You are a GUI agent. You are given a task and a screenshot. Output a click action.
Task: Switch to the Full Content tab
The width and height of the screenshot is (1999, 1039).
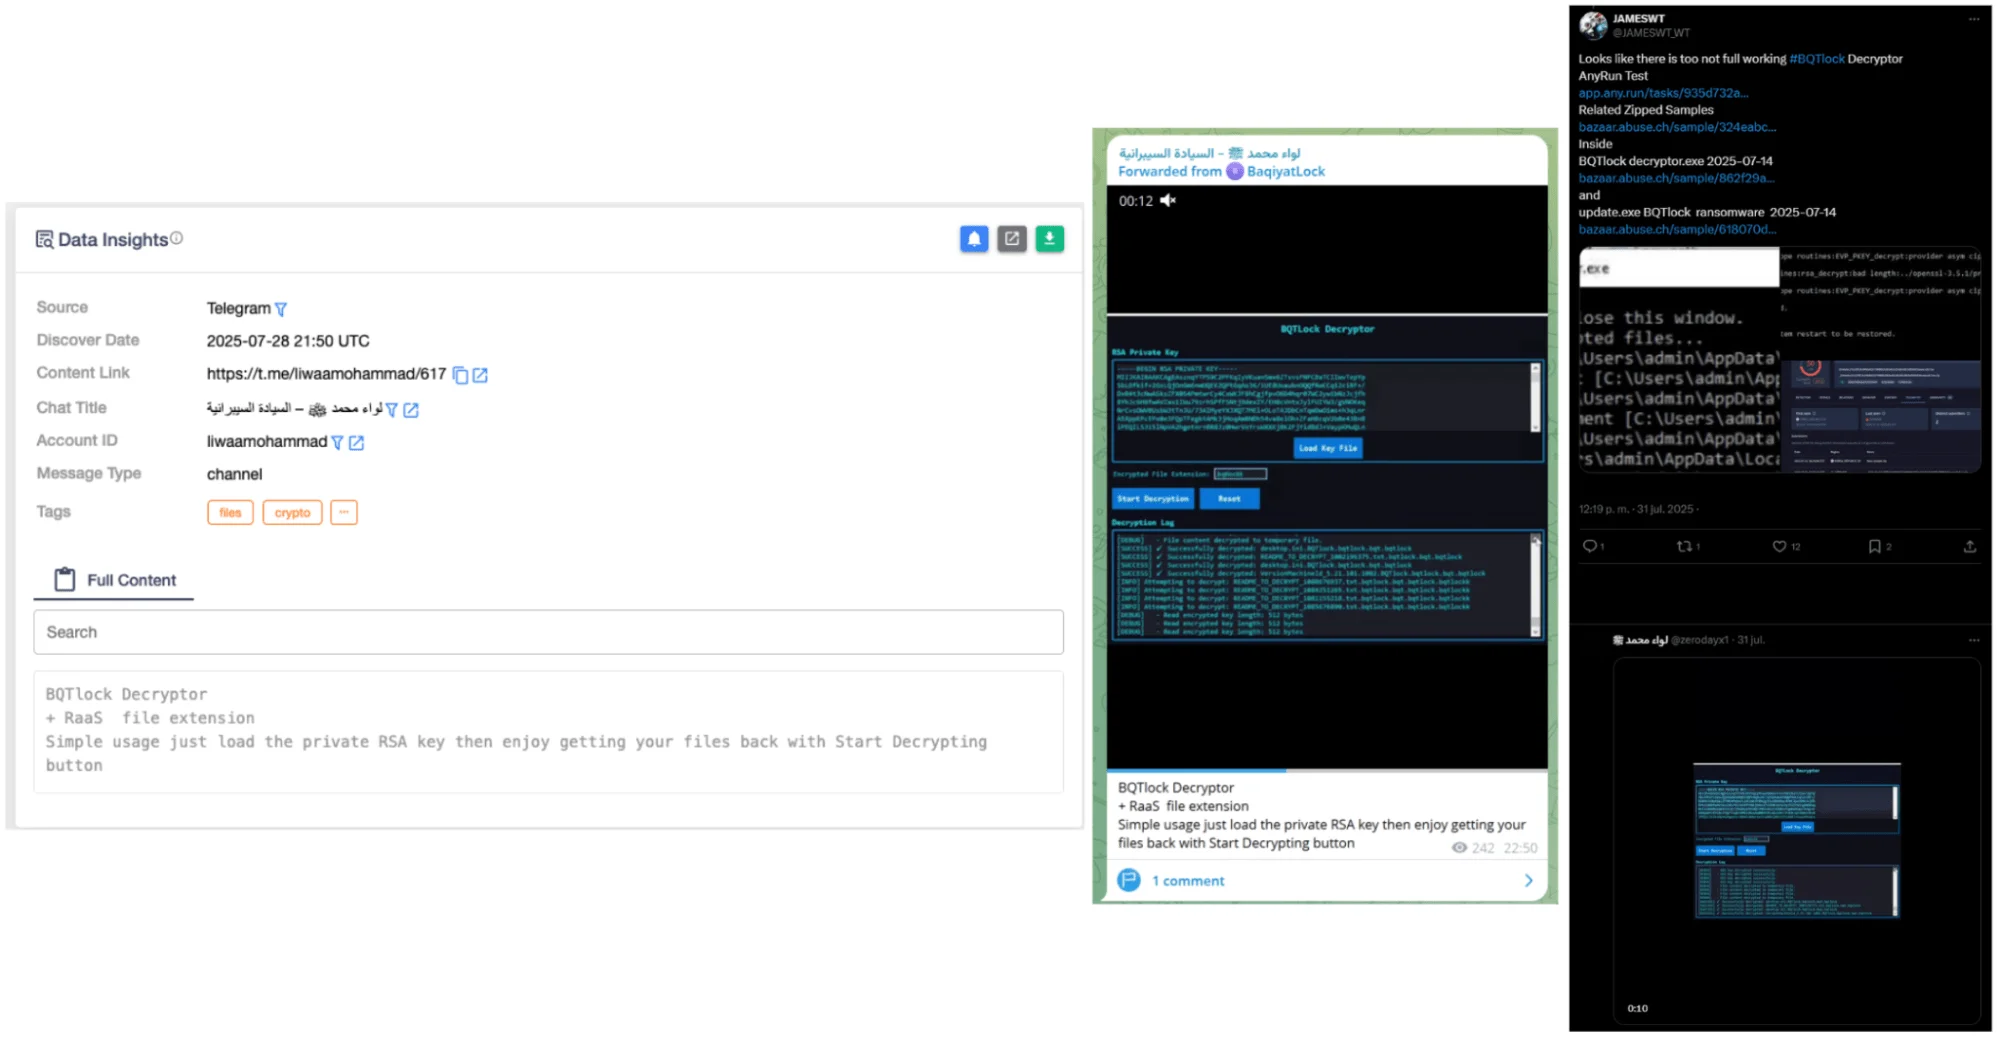point(115,580)
